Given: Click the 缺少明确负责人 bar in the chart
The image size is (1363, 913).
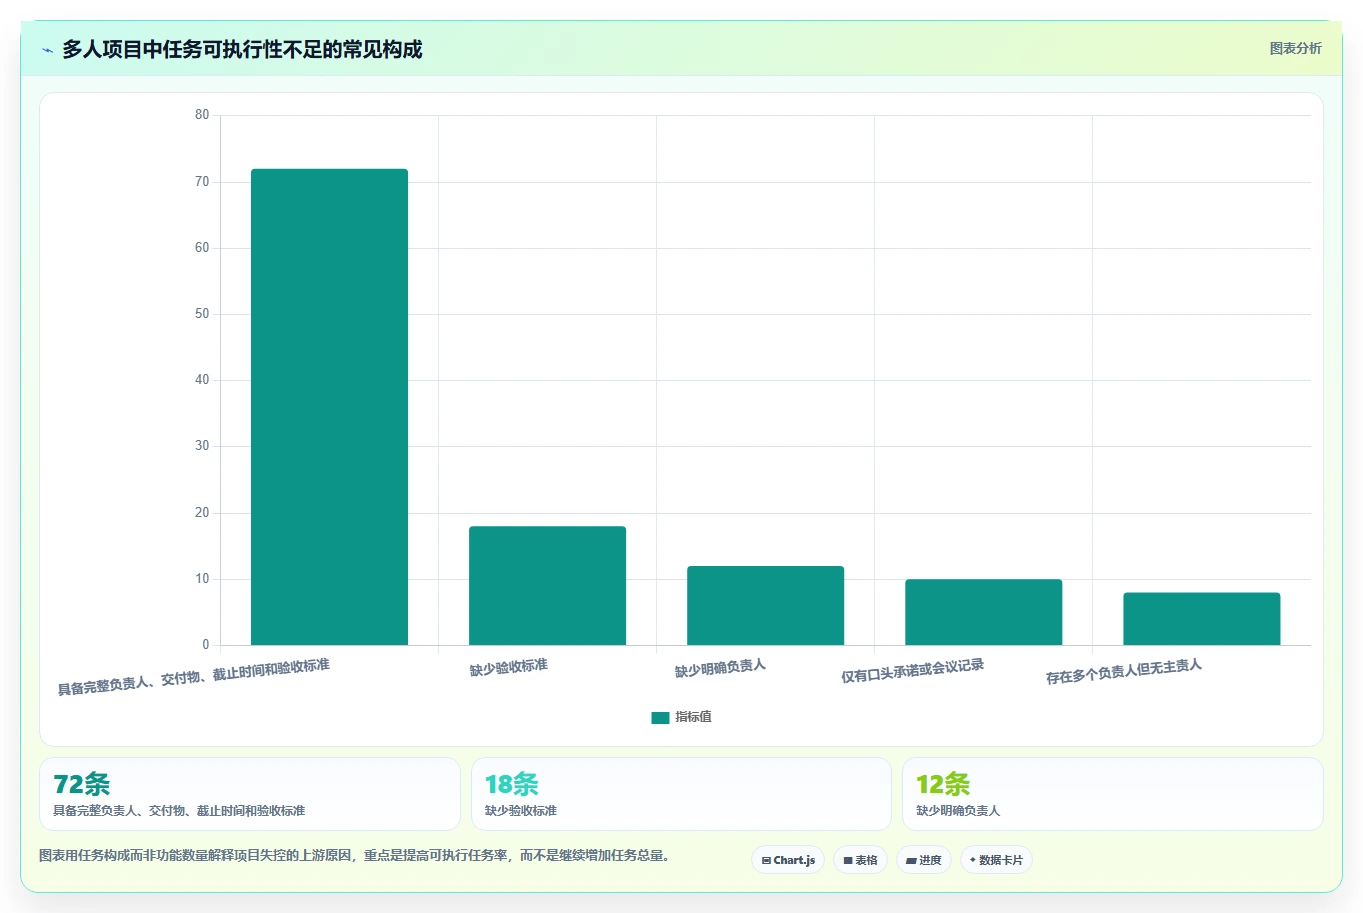Looking at the screenshot, I should click(765, 606).
